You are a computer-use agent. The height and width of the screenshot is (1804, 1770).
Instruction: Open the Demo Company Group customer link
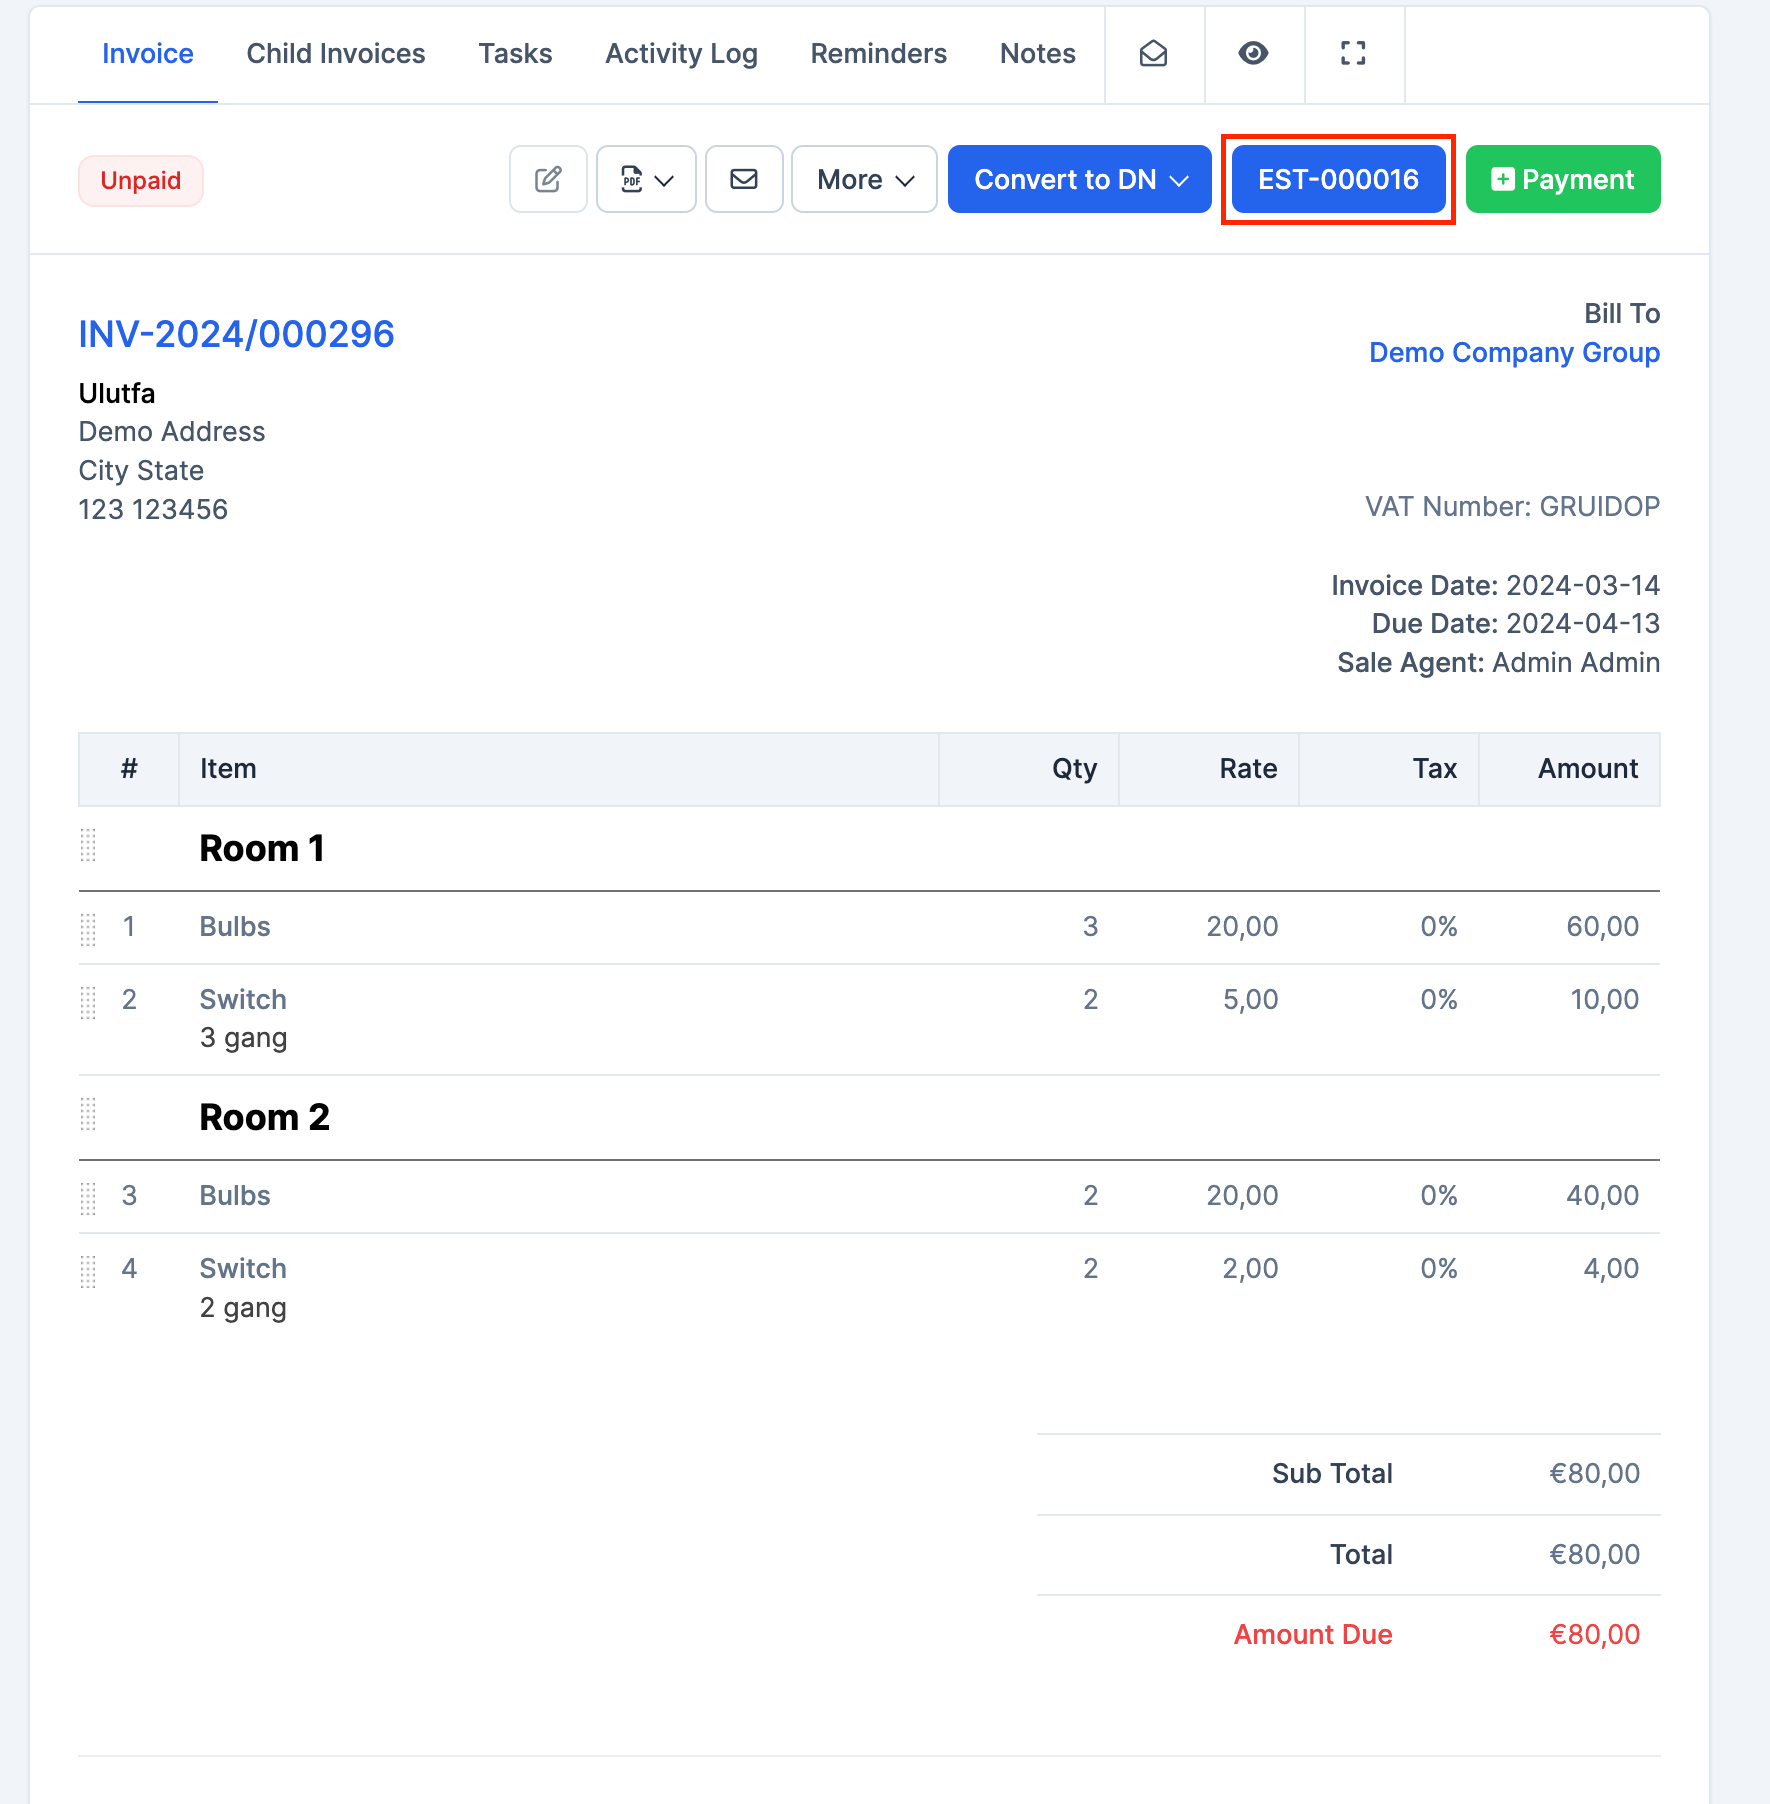coord(1513,353)
